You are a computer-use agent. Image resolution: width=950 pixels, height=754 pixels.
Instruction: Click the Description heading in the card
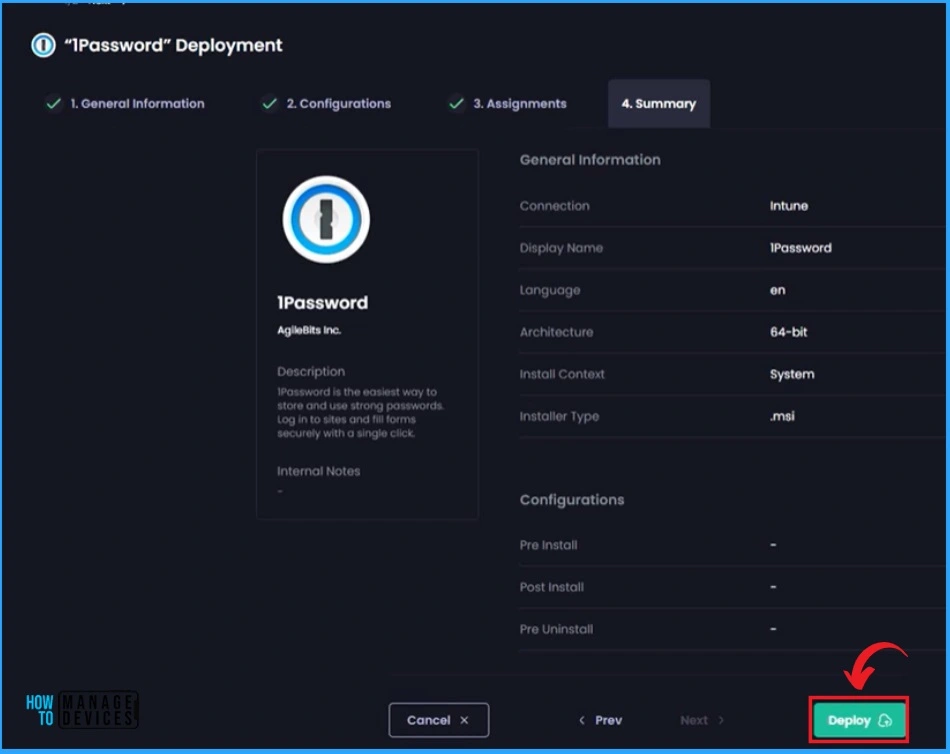click(311, 372)
